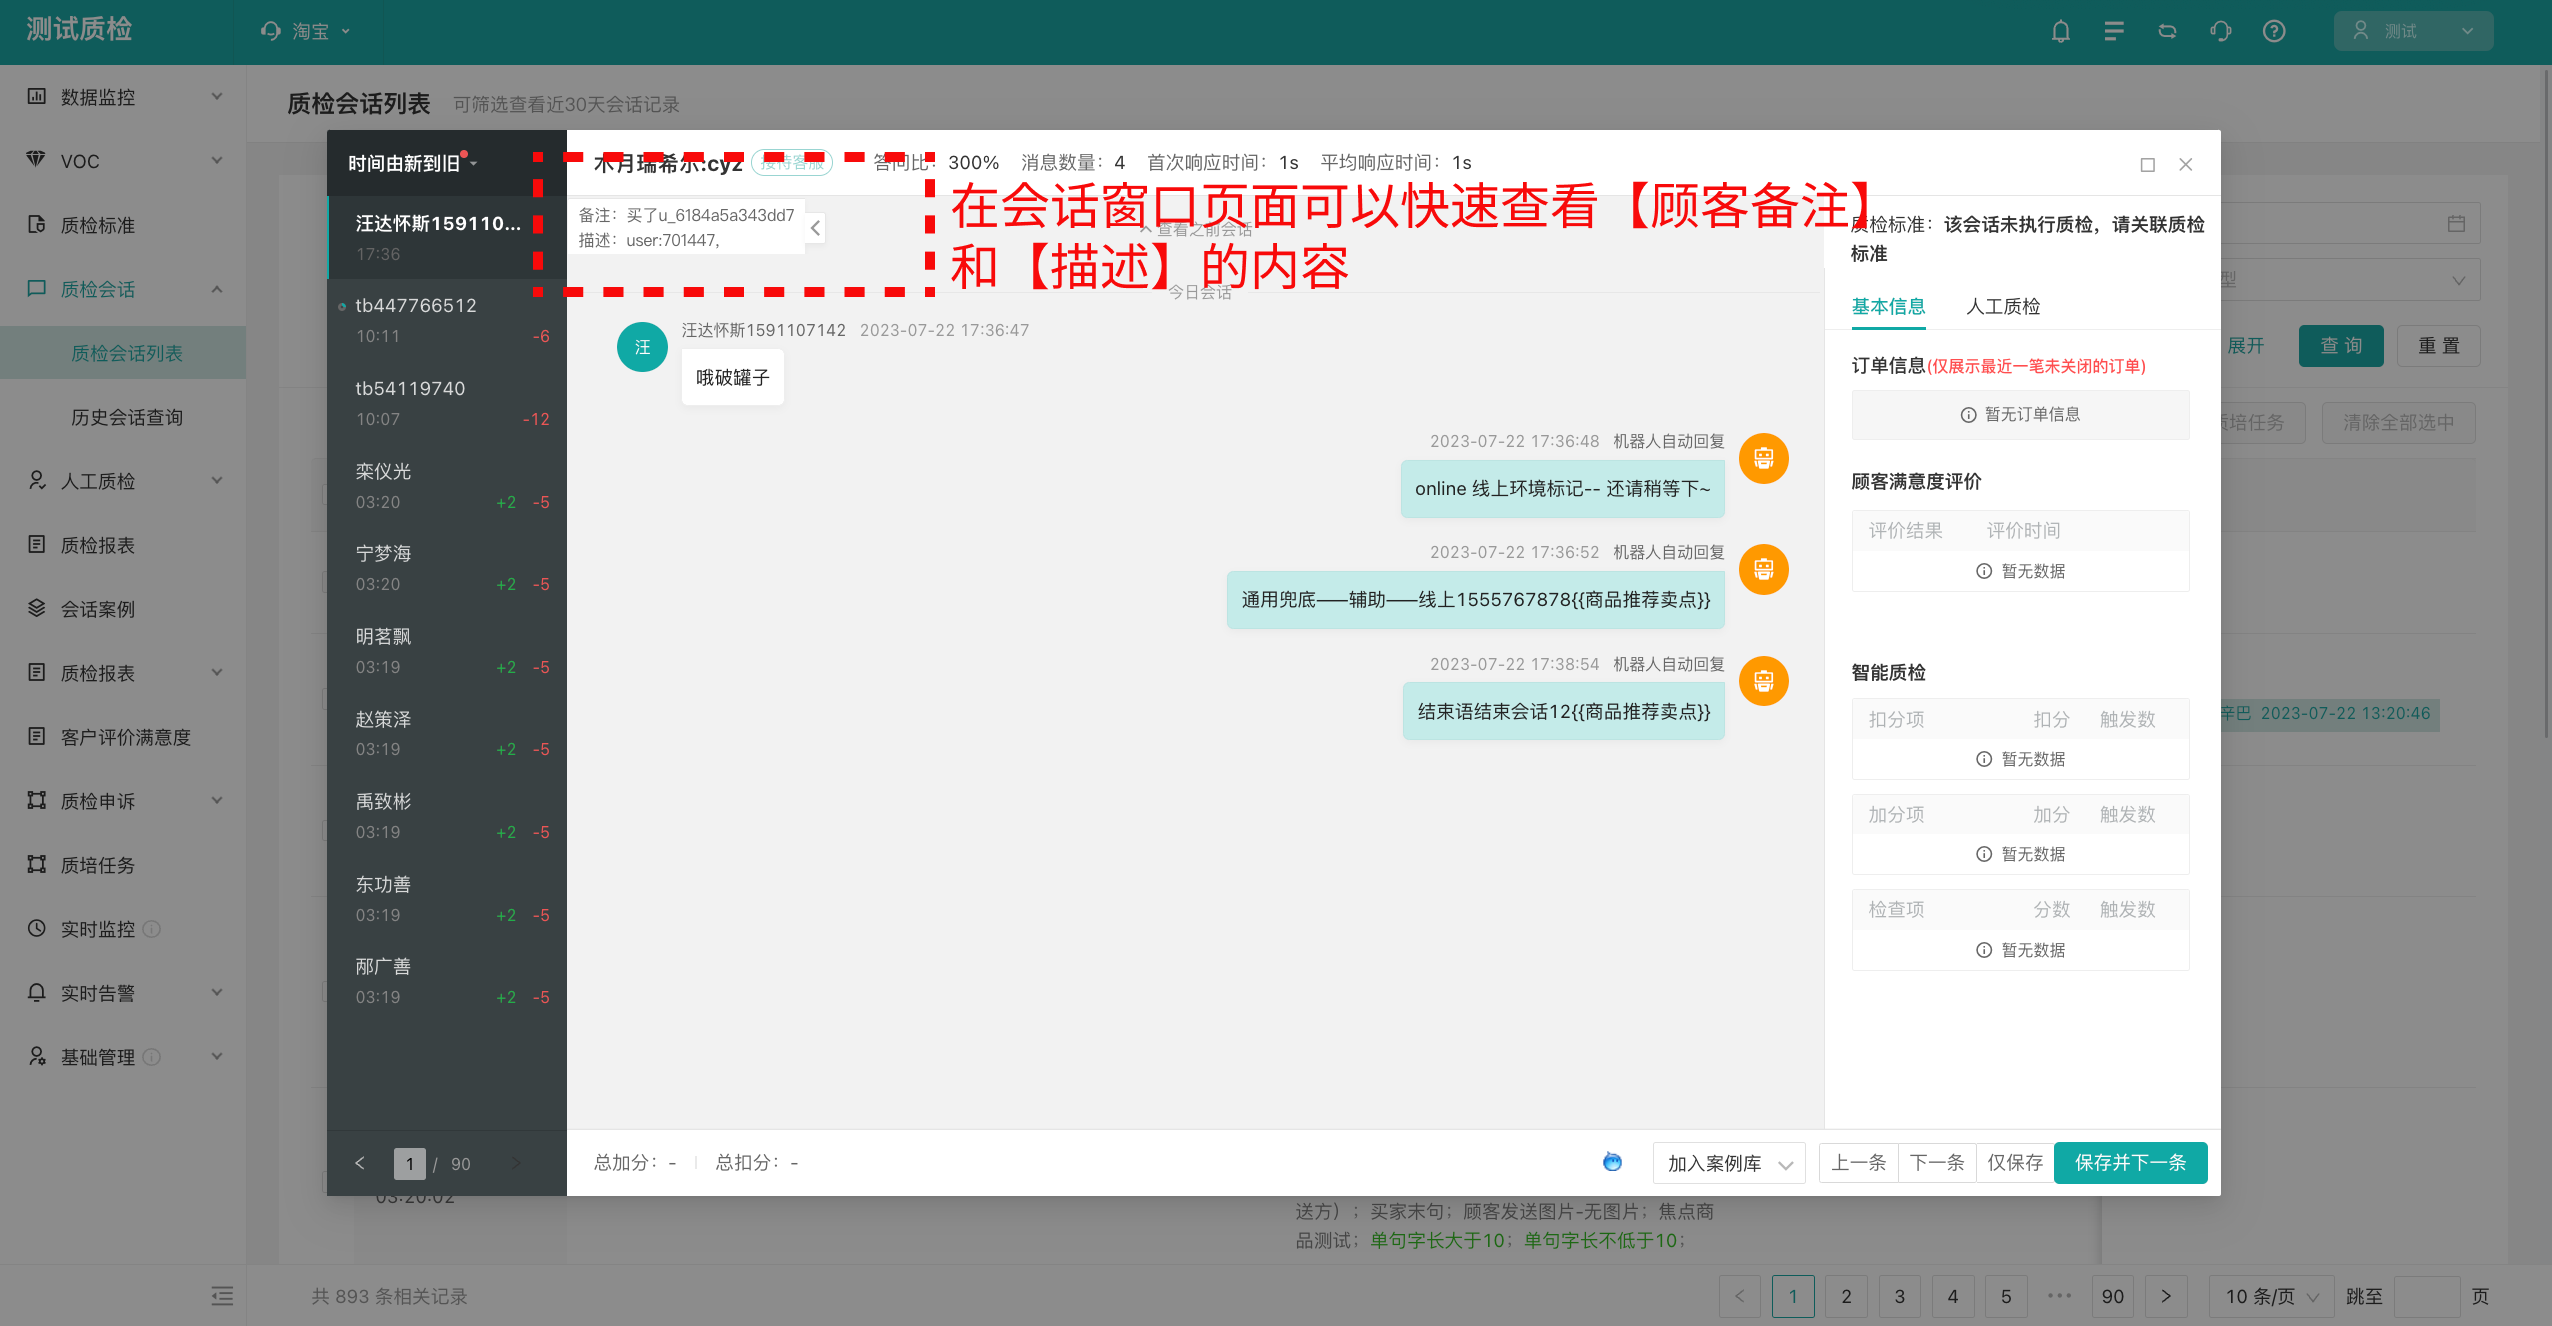Open 10 条/页 page size dropdown
This screenshot has height=1326, width=2552.
point(2270,1296)
